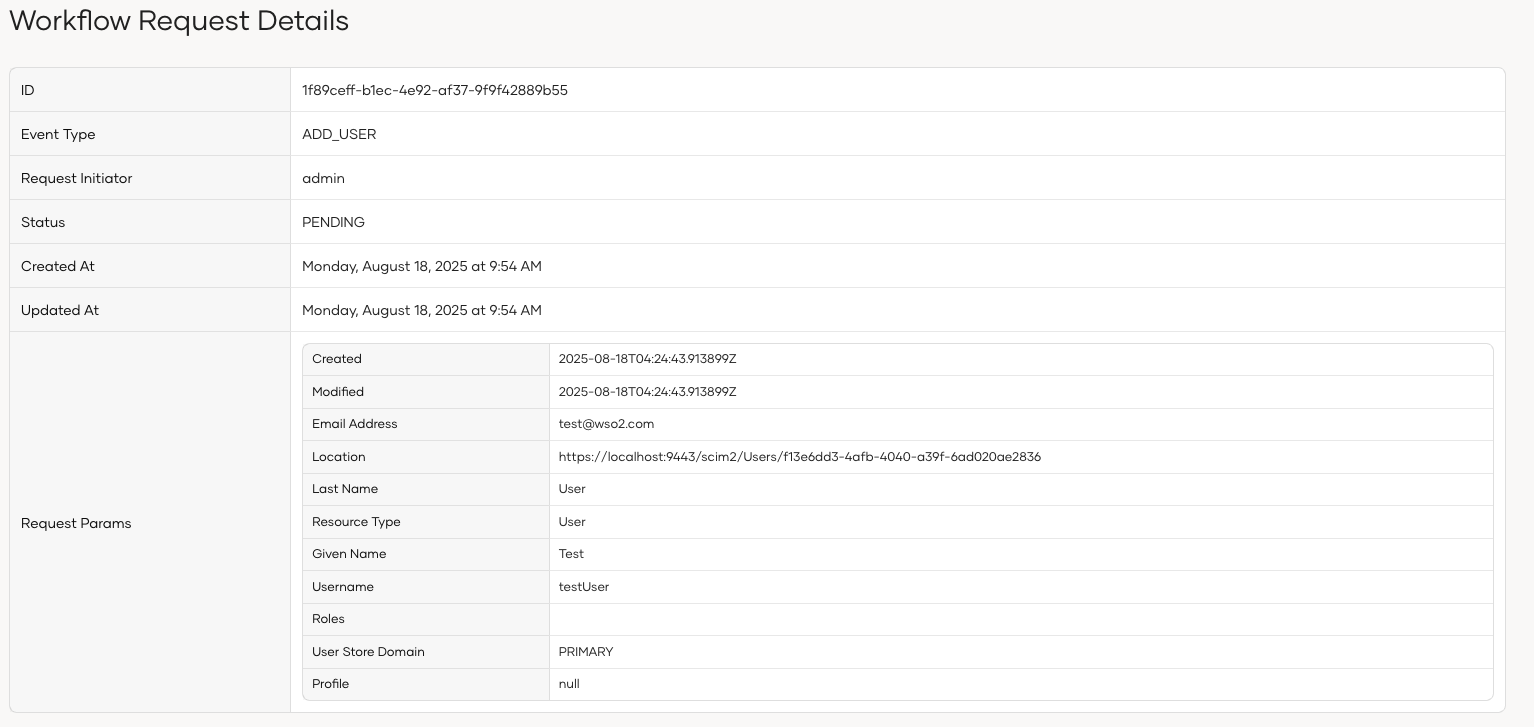
Task: Select the Created date in Request Params
Action: [648, 359]
